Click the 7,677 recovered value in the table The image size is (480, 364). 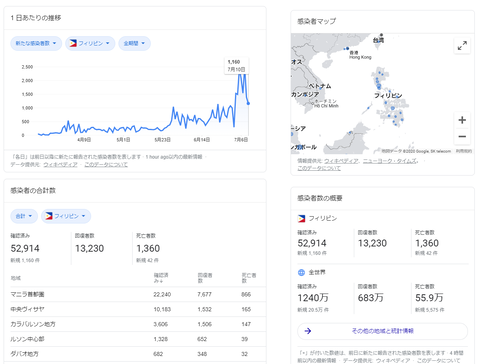pyautogui.click(x=204, y=294)
